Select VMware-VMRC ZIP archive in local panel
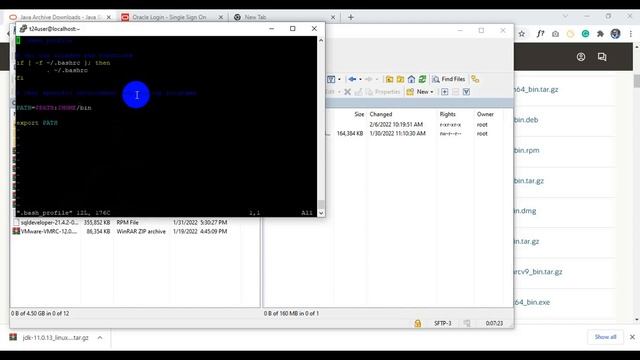Screen dimensions: 640x360 coord(49,231)
